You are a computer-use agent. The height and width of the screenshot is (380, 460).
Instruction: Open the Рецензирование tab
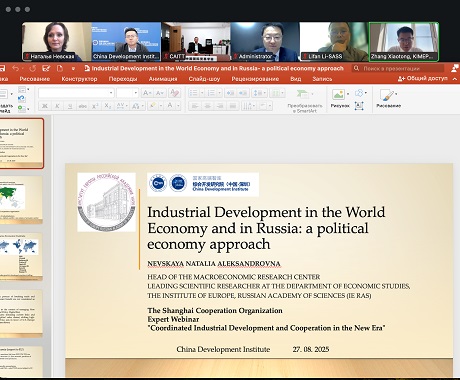coord(255,79)
